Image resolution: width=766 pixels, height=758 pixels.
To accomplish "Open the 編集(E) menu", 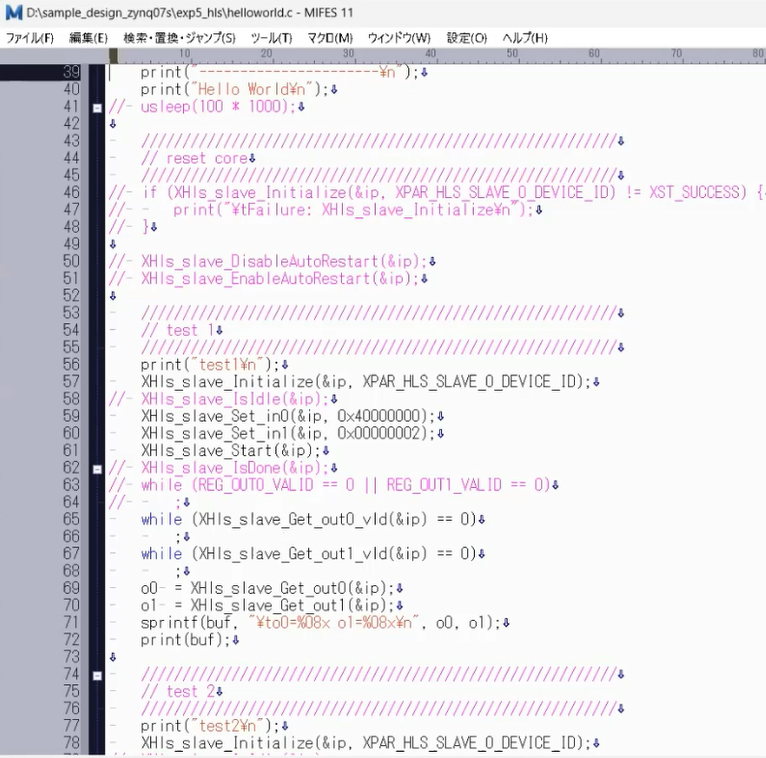I will click(88, 38).
